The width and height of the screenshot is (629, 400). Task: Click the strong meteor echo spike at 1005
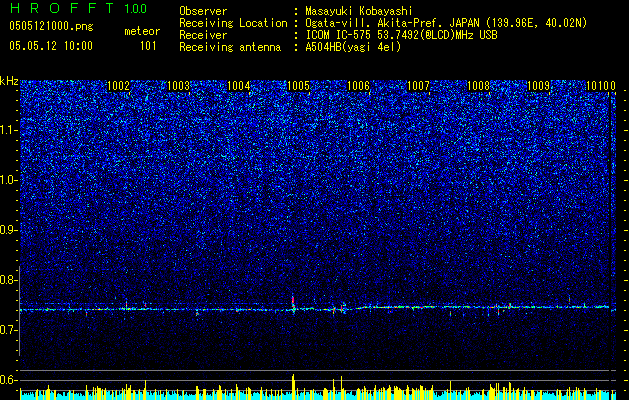point(293,304)
